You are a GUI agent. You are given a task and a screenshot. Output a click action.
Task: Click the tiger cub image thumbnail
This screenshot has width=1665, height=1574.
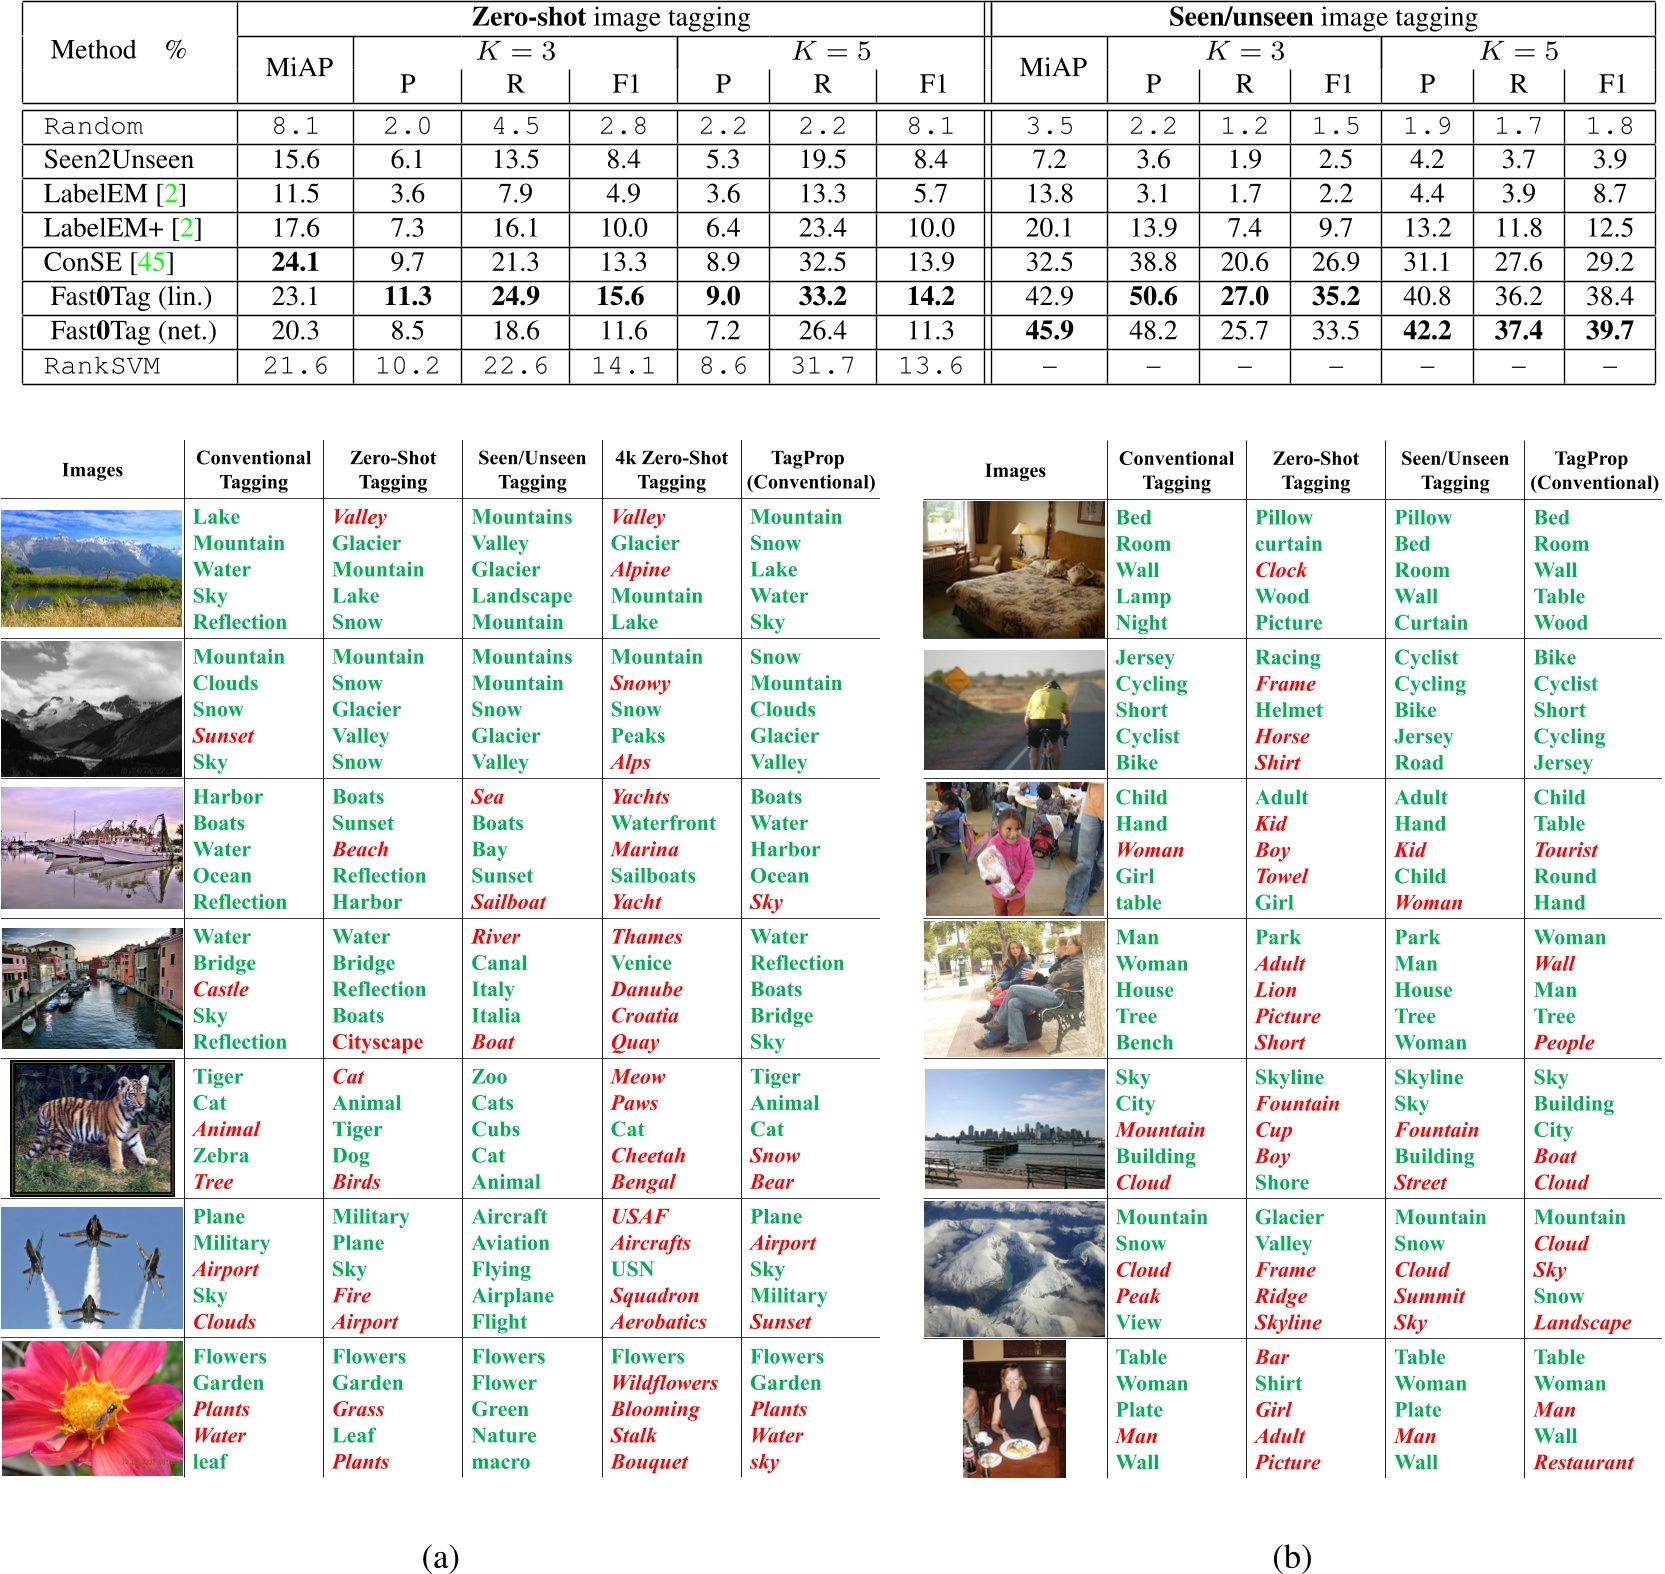click(x=92, y=1128)
